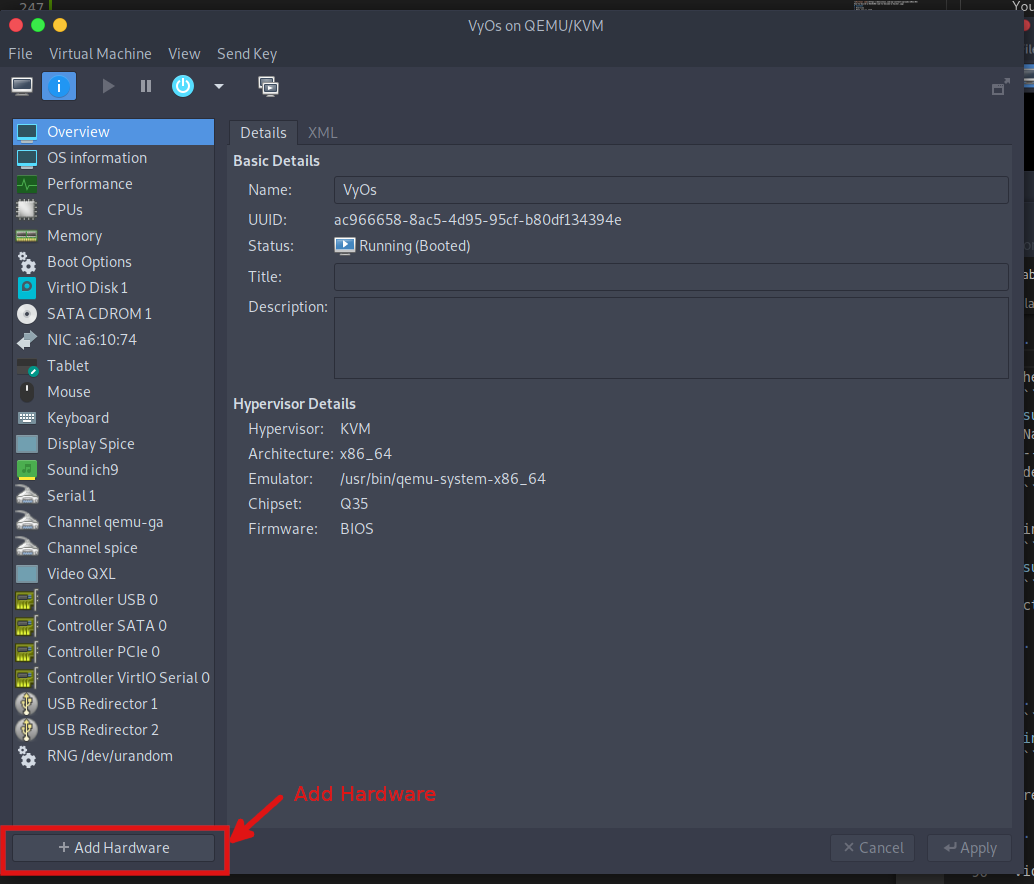This screenshot has height=884, width=1034.
Task: Click the emulator path /usr/bin/qemu-system-x86_64
Action: (x=442, y=479)
